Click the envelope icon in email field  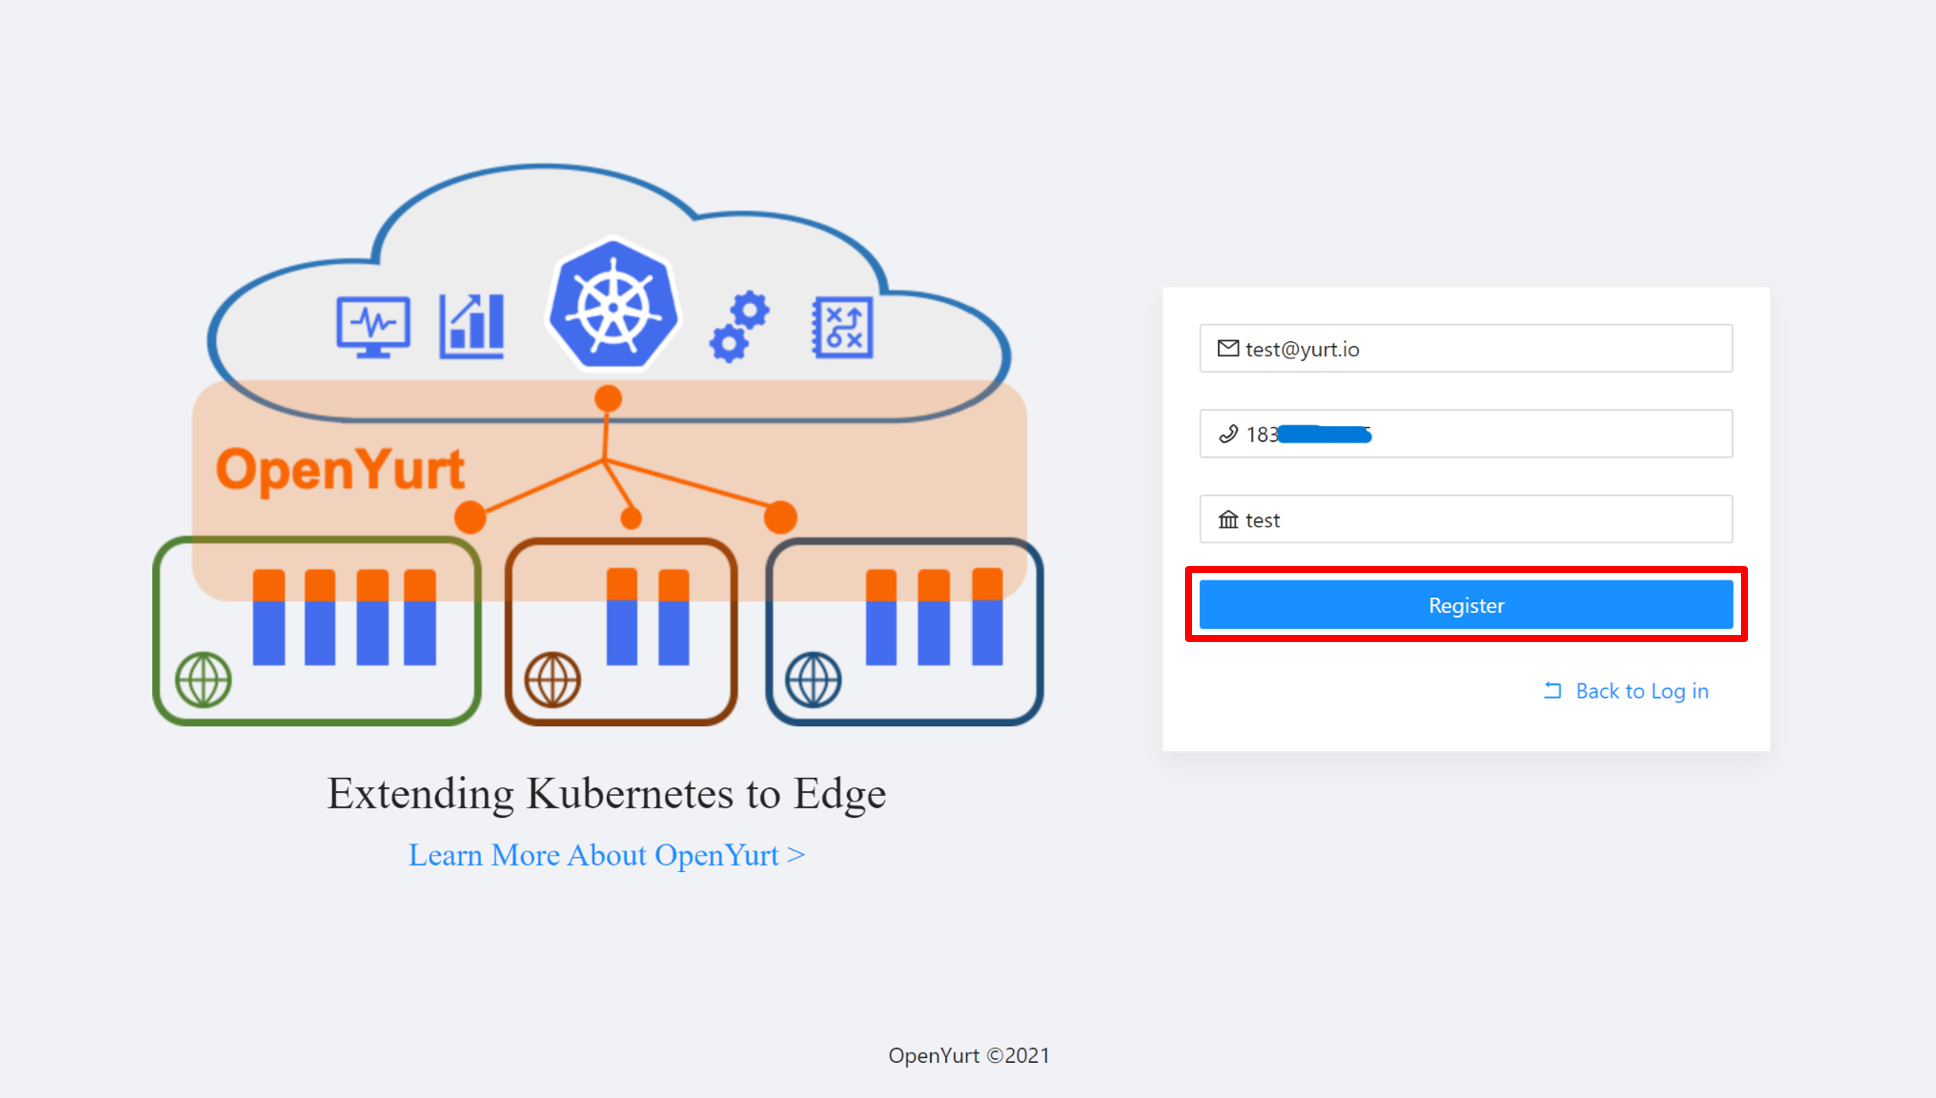tap(1228, 348)
